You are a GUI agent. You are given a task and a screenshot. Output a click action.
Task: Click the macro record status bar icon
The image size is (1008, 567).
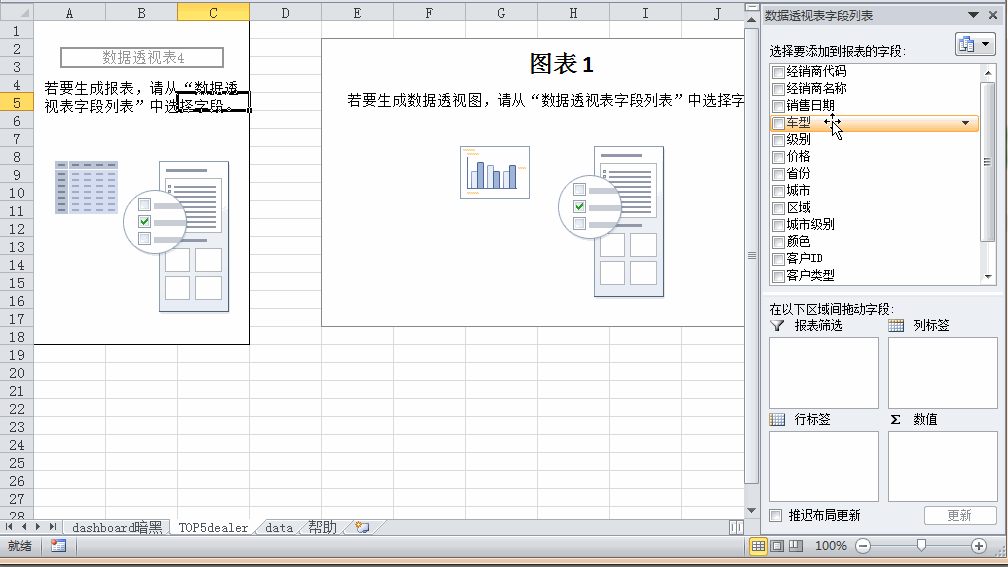pos(58,546)
